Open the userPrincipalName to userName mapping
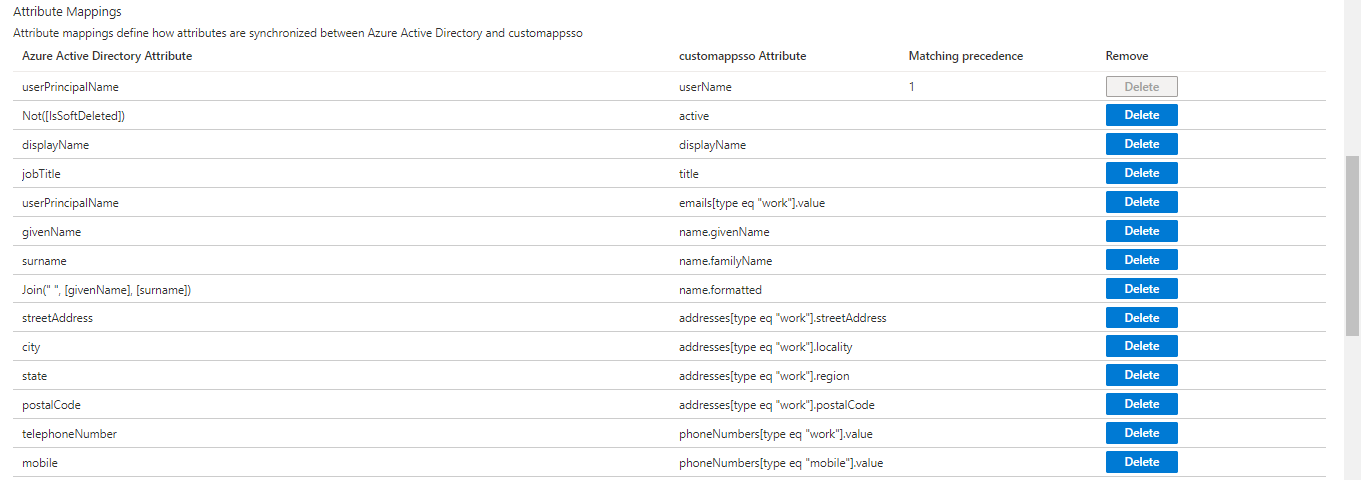The image size is (1361, 480). point(70,87)
